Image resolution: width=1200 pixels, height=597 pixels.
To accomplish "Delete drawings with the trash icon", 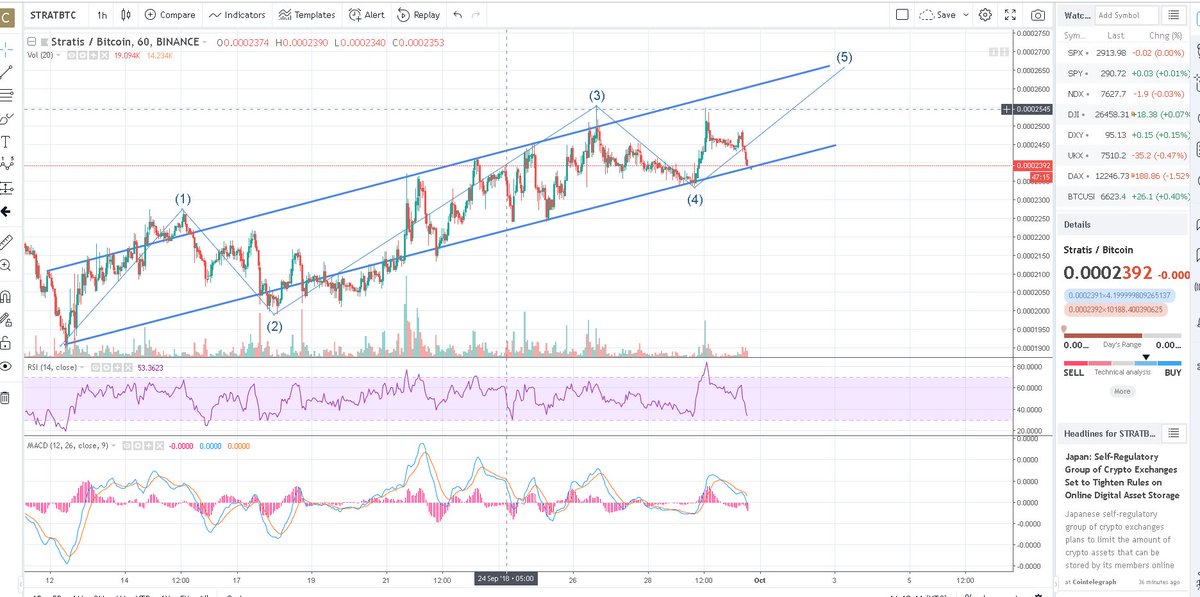I will [6, 398].
